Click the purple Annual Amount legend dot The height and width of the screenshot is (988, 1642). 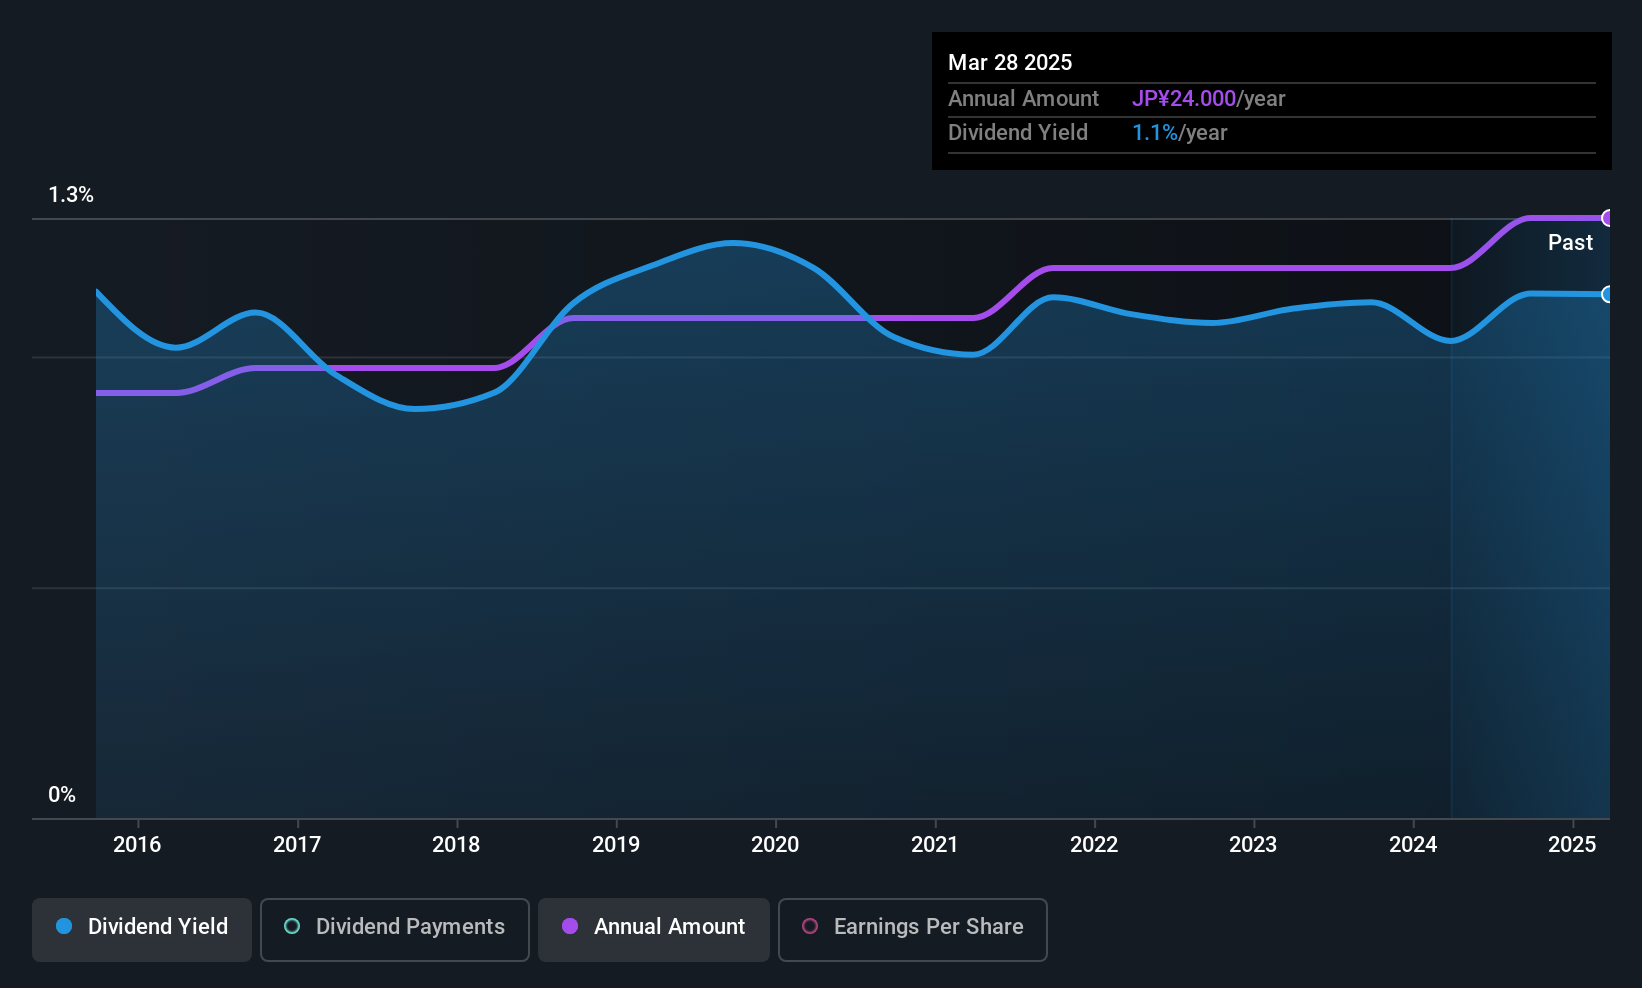[x=570, y=926]
